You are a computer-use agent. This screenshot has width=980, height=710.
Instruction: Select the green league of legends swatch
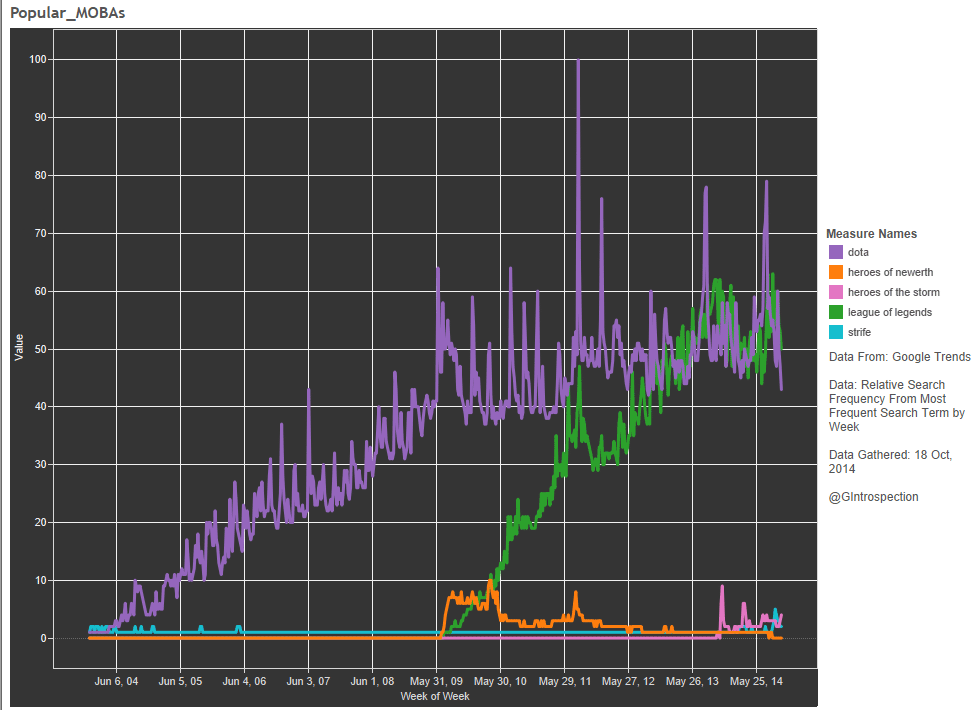click(836, 312)
